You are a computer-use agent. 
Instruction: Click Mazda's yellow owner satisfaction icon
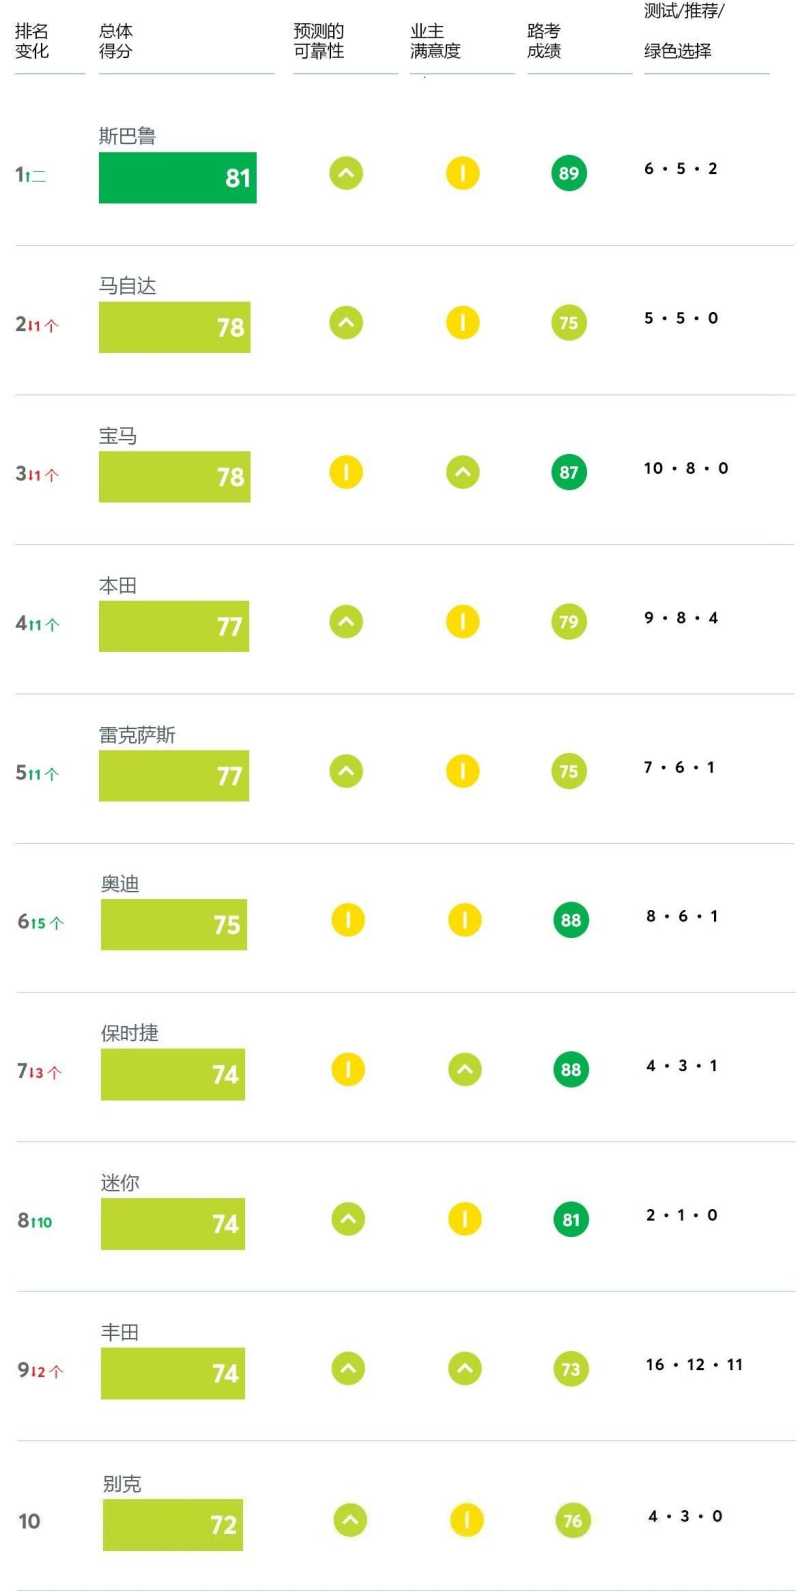point(462,323)
